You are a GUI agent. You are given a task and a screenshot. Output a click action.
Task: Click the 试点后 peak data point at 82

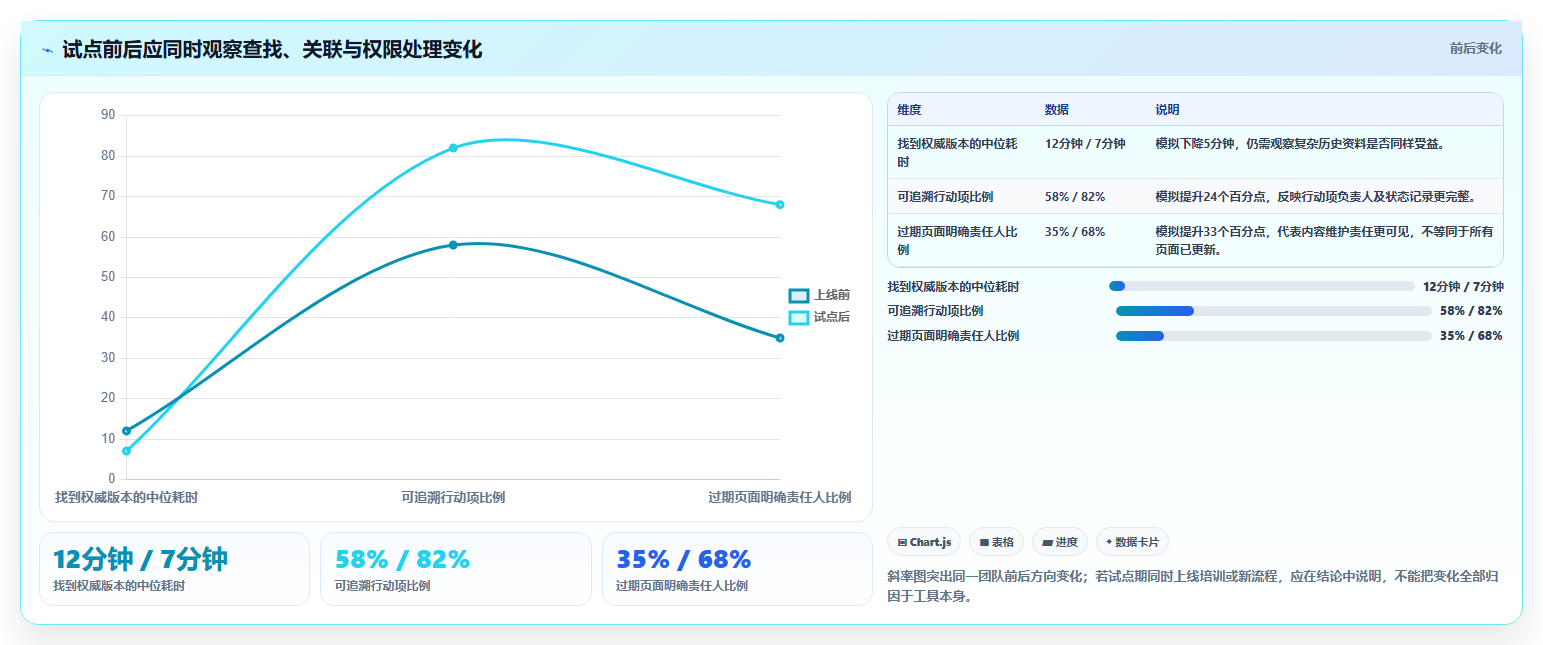coord(453,148)
